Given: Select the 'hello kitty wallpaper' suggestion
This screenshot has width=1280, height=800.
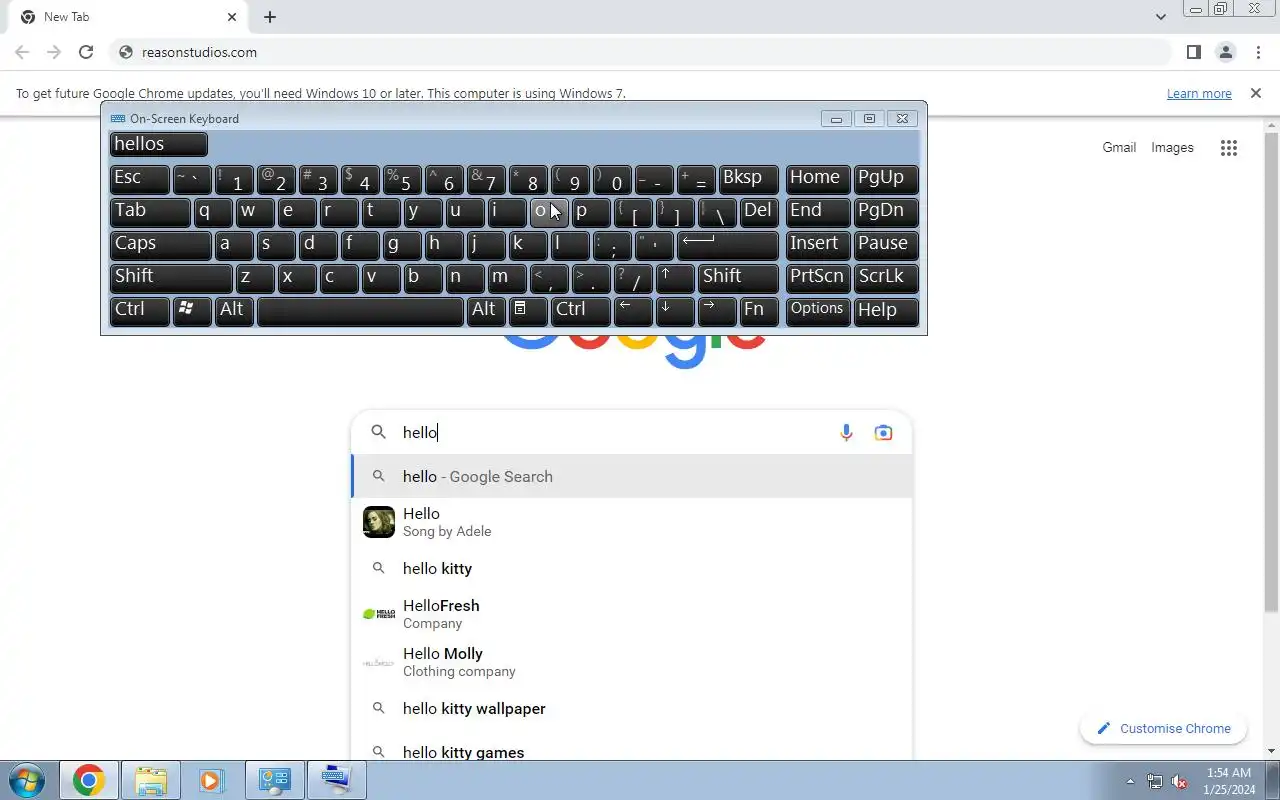Looking at the screenshot, I should [x=632, y=708].
